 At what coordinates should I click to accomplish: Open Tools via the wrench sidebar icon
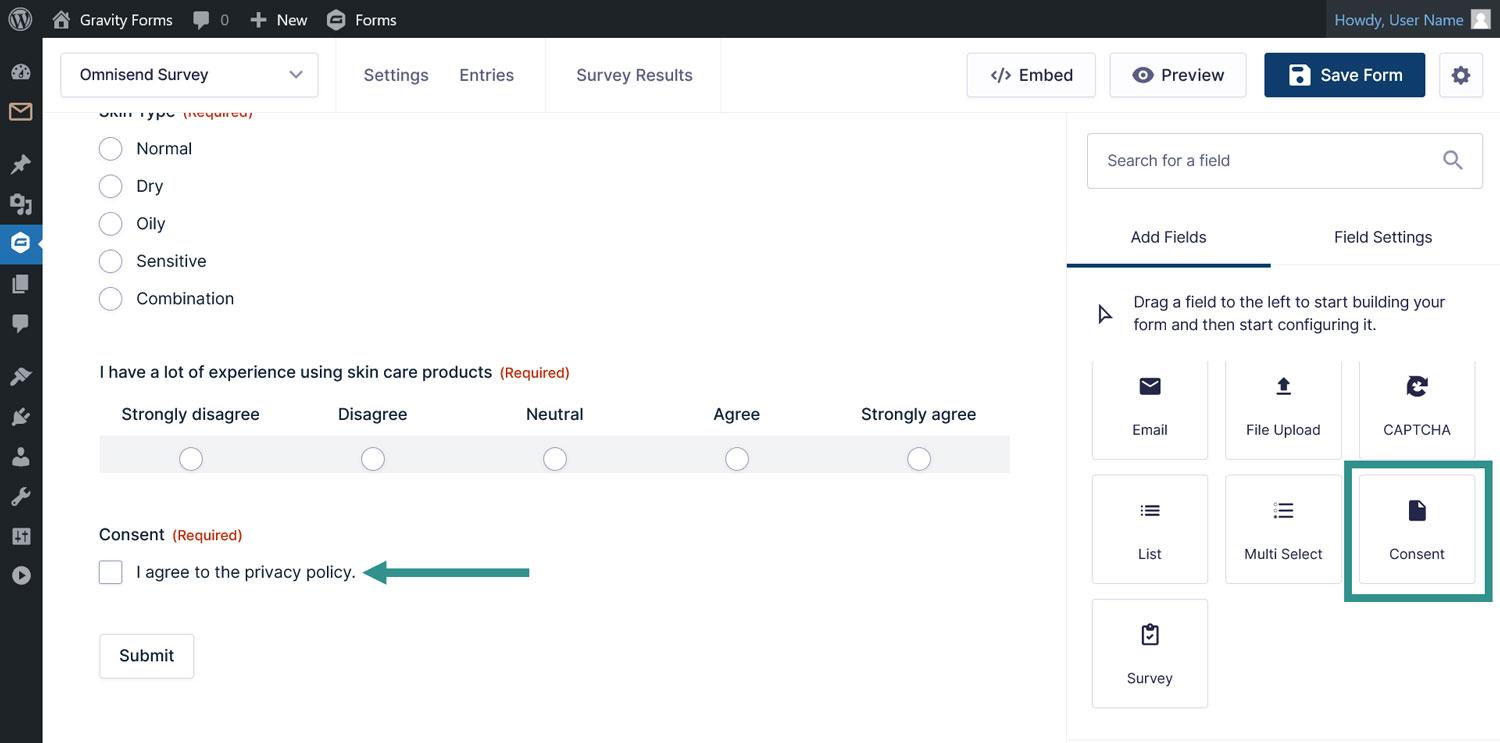click(x=21, y=496)
